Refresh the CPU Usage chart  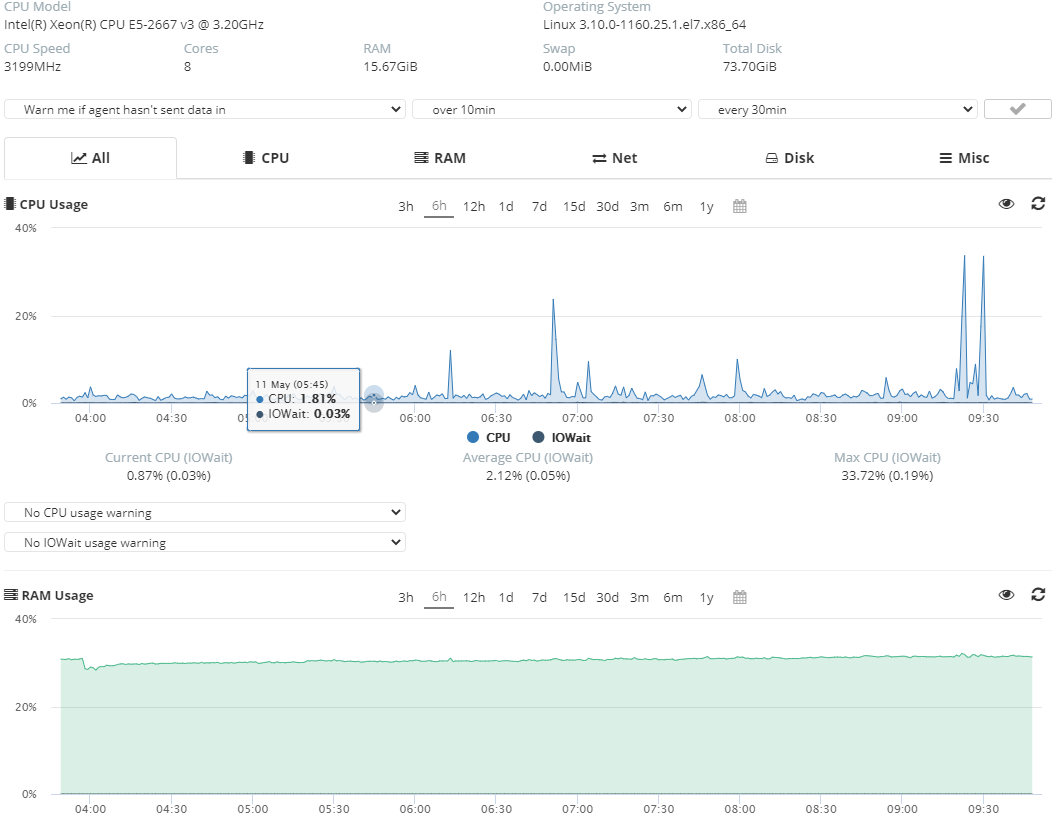tap(1038, 204)
